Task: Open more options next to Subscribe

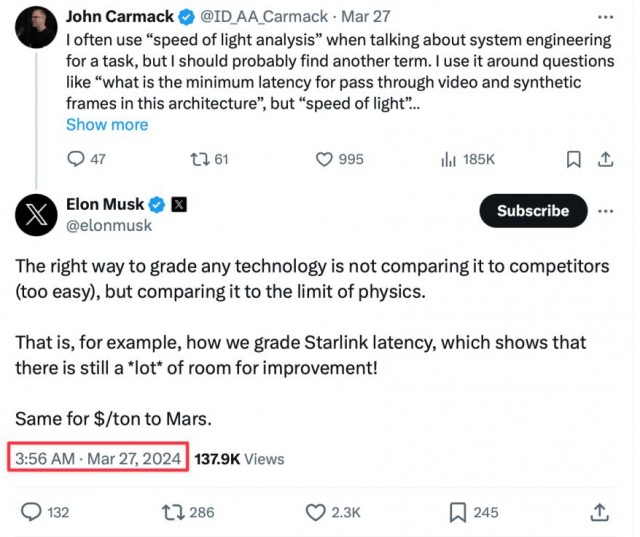Action: click(x=606, y=211)
